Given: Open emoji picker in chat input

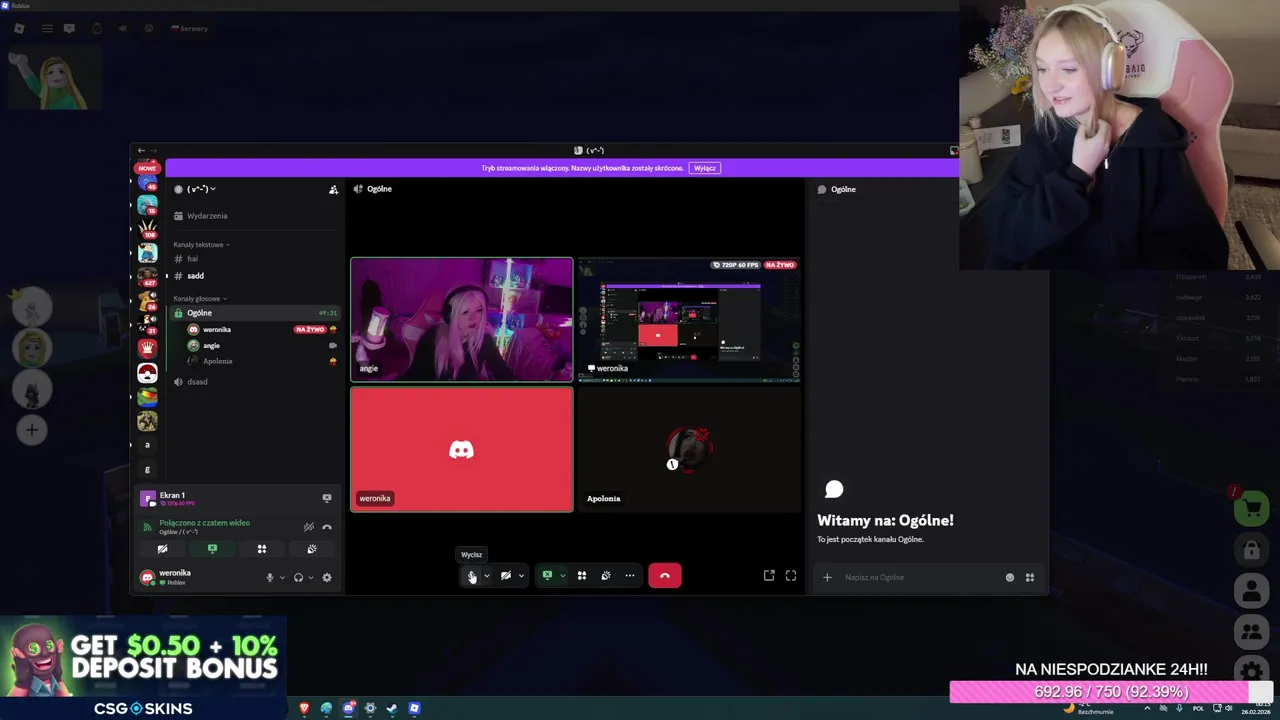Looking at the screenshot, I should (x=1010, y=577).
